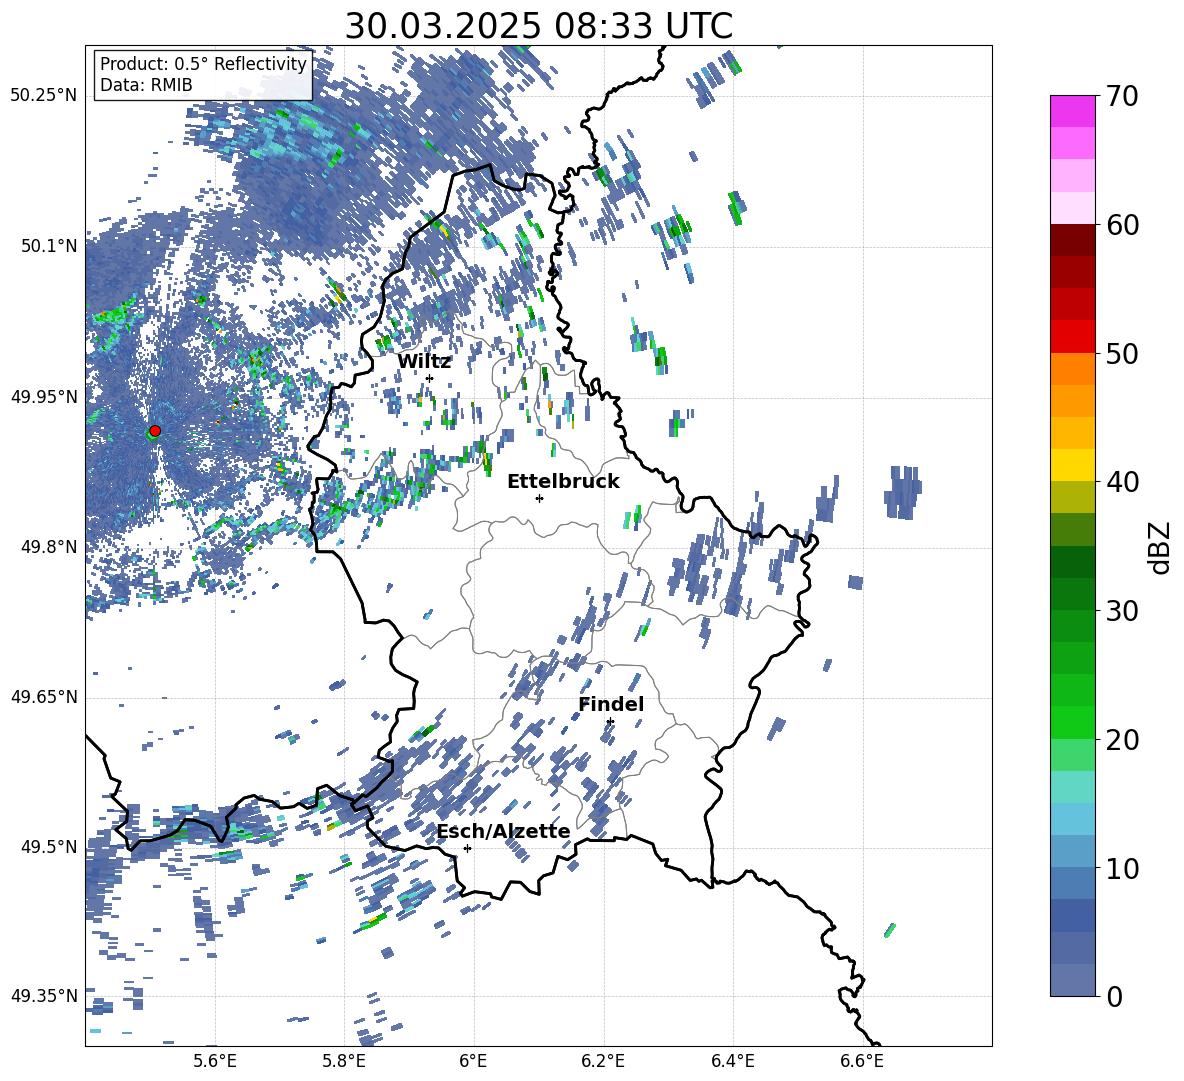Click the 0 colorbar tick label
The image size is (1184, 1081).
(x=1114, y=996)
